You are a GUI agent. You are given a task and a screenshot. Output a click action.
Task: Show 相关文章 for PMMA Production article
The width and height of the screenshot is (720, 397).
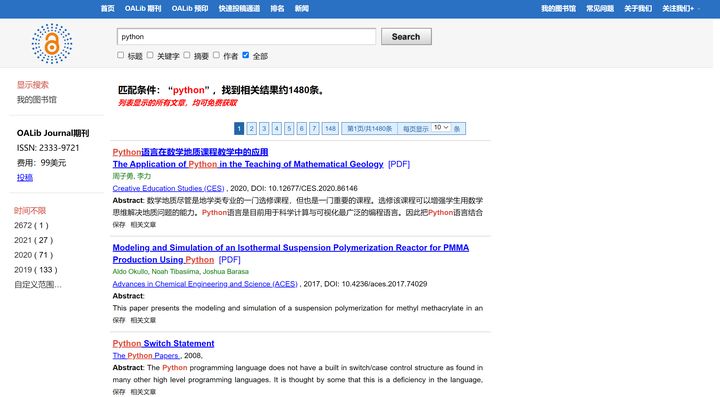(143, 320)
